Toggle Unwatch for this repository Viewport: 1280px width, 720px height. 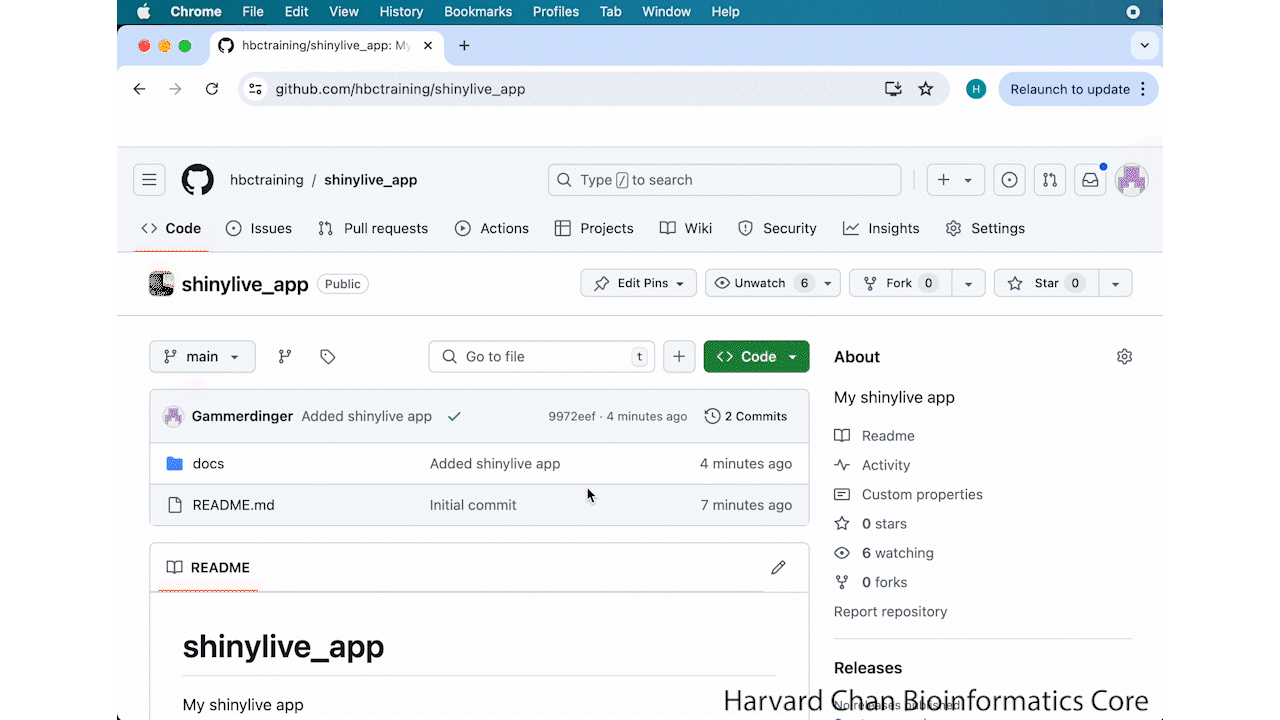tap(759, 283)
